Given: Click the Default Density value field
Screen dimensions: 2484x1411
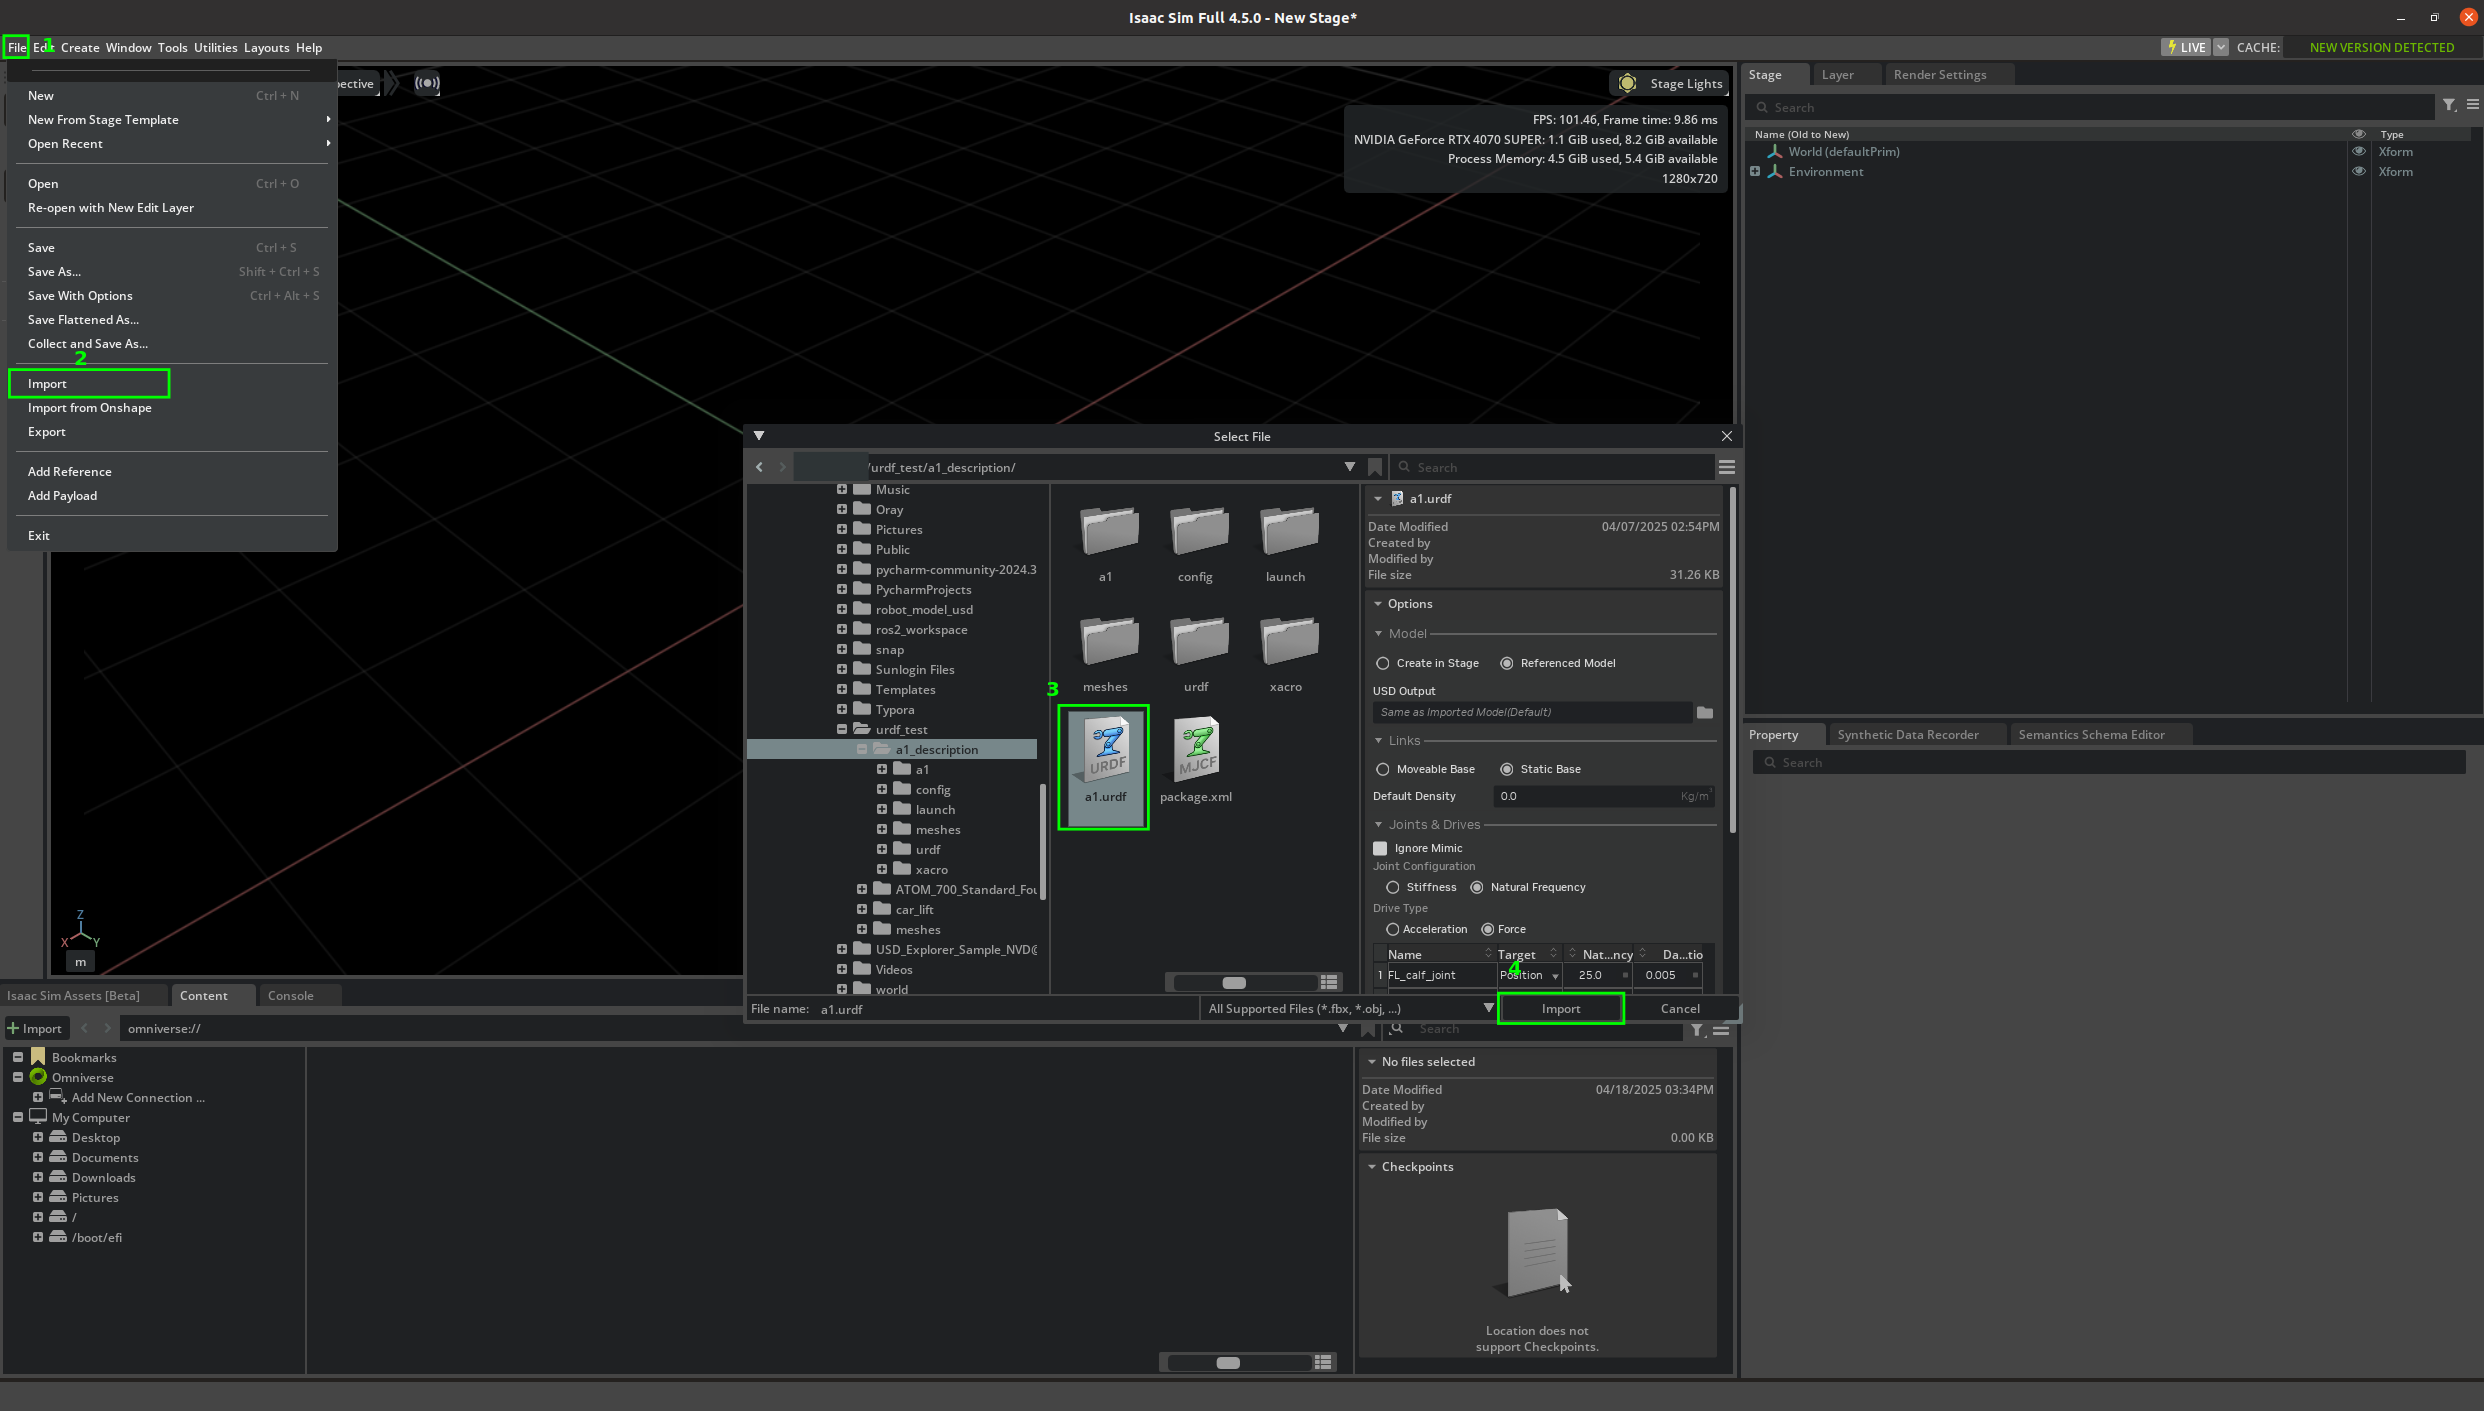Looking at the screenshot, I should (x=1603, y=796).
